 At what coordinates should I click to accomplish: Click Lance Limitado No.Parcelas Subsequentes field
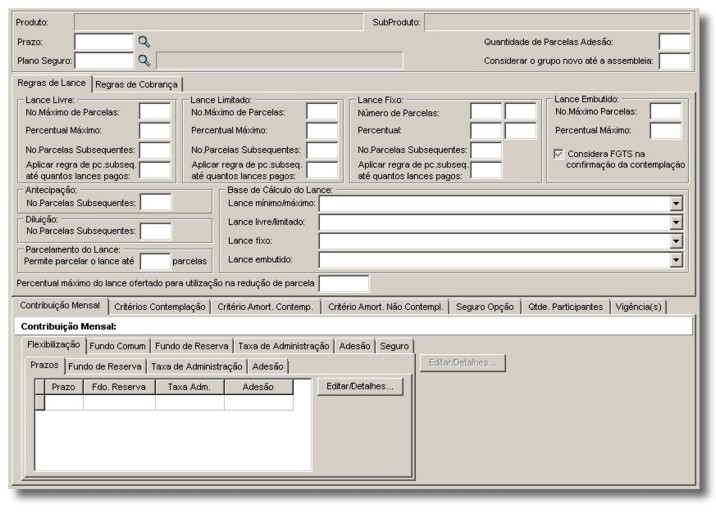click(x=322, y=150)
